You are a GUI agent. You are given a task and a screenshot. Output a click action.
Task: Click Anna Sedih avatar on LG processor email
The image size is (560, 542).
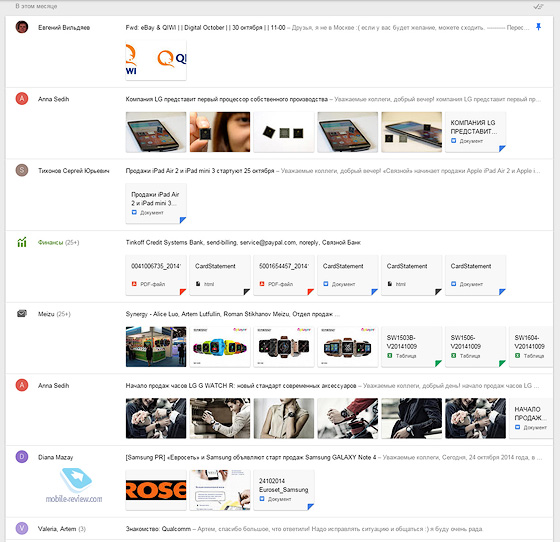point(22,99)
